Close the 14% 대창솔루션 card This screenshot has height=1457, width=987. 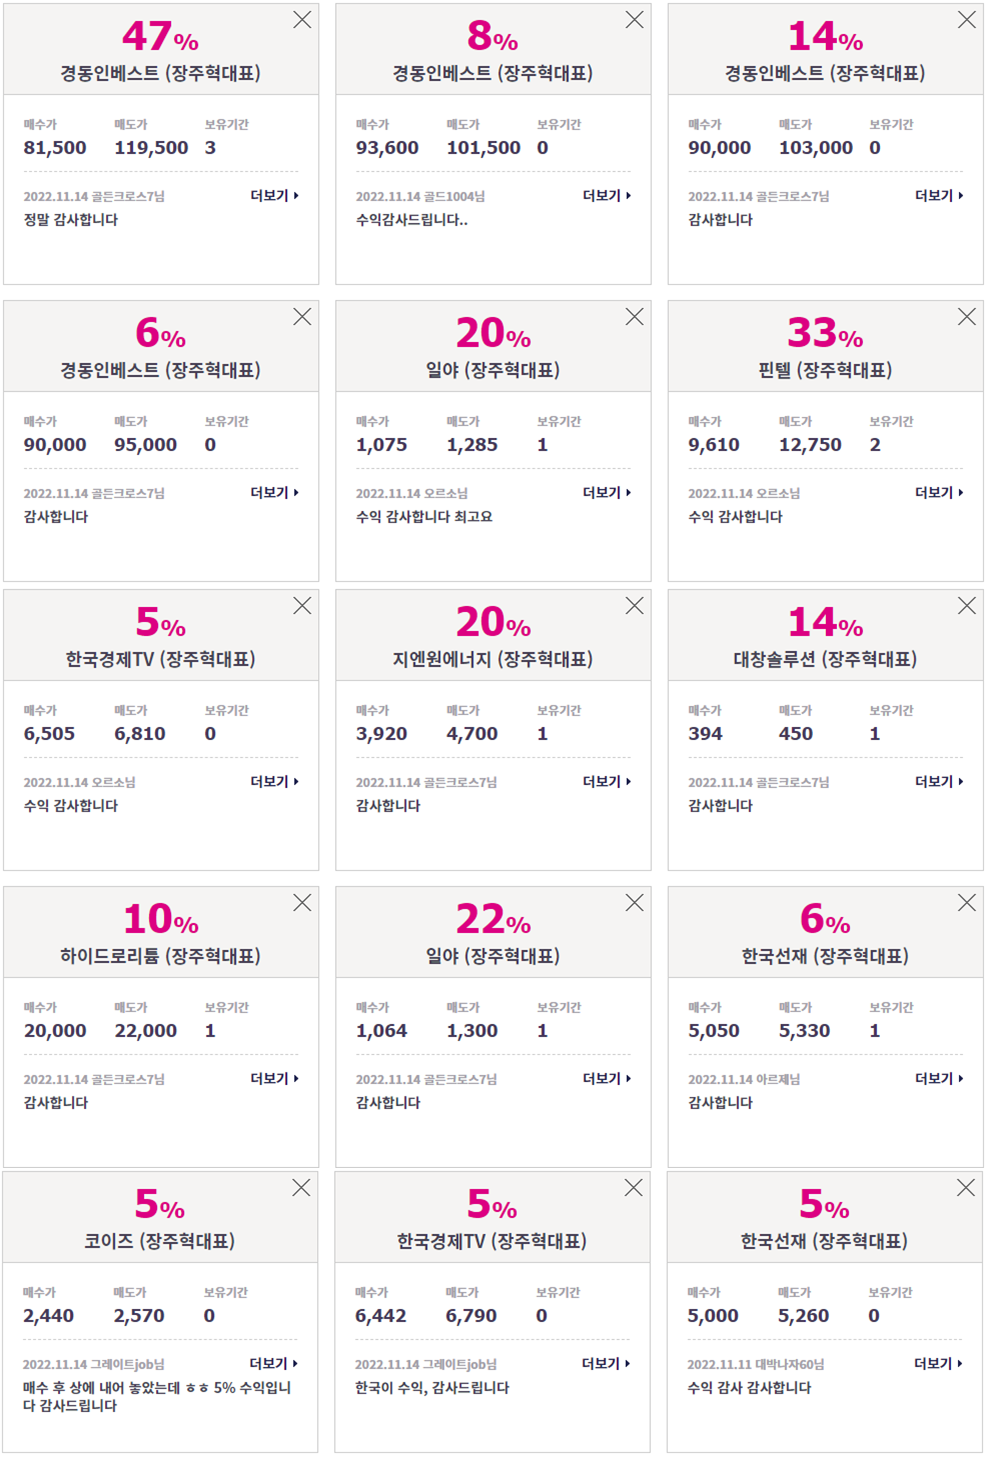(966, 606)
